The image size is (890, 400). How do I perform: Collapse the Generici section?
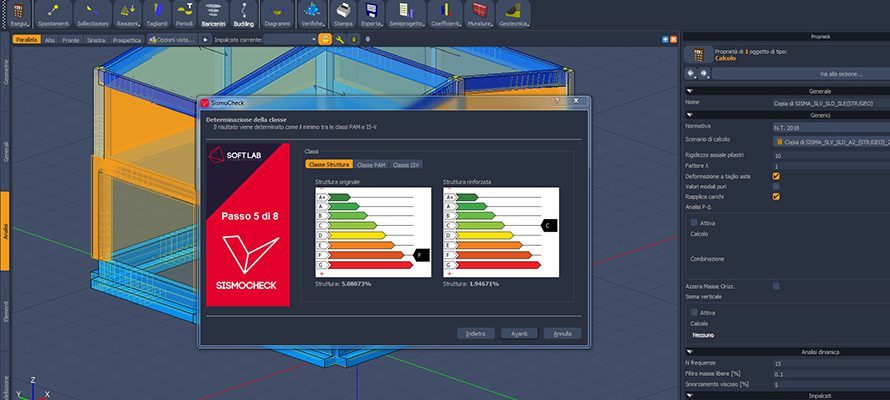click(690, 115)
